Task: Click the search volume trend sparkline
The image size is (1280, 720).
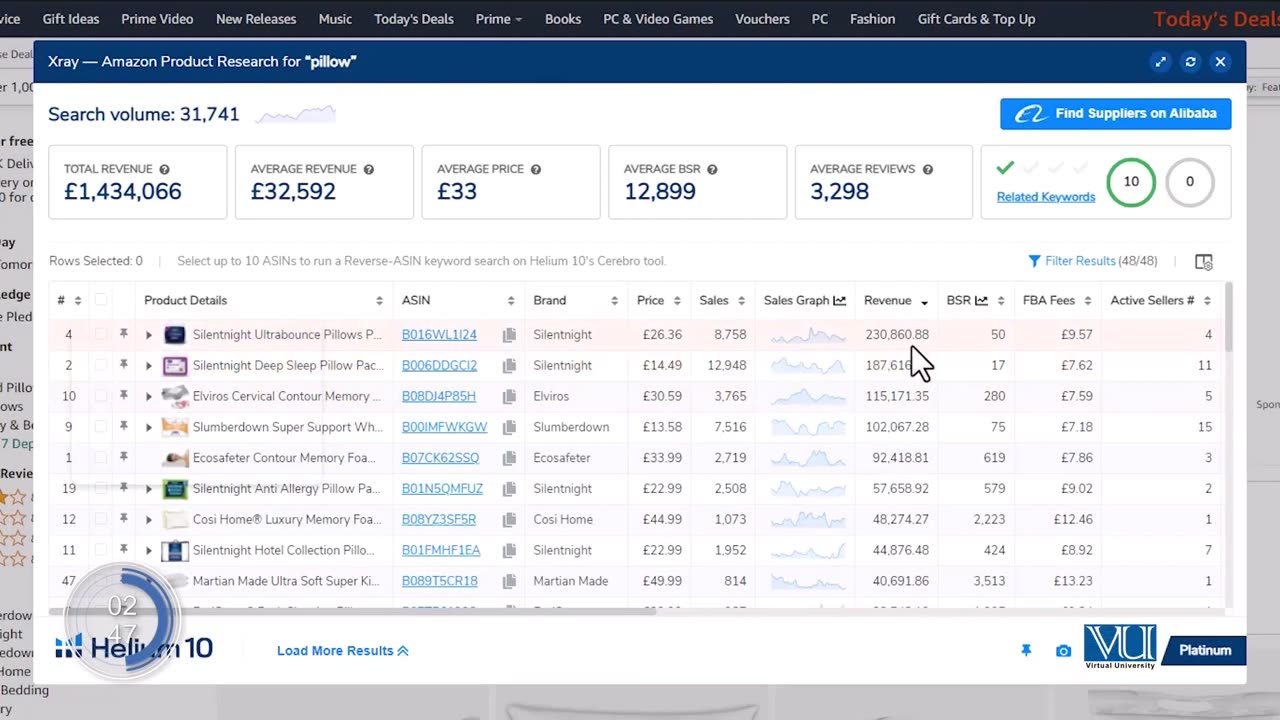Action: (x=296, y=115)
